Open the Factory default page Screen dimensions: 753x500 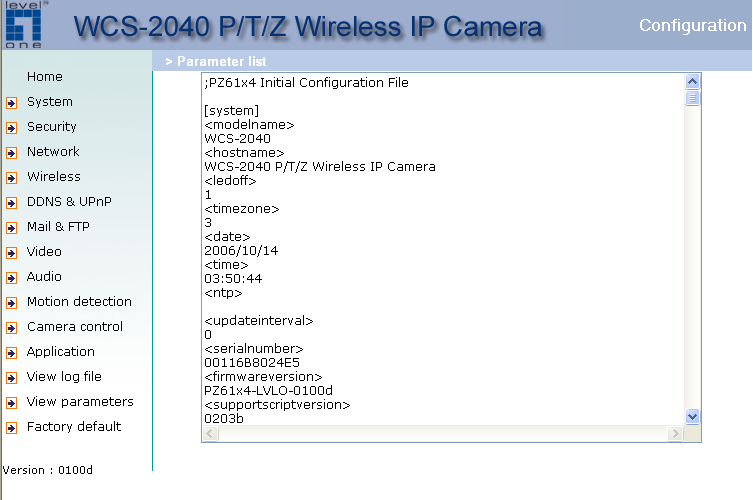(x=74, y=427)
